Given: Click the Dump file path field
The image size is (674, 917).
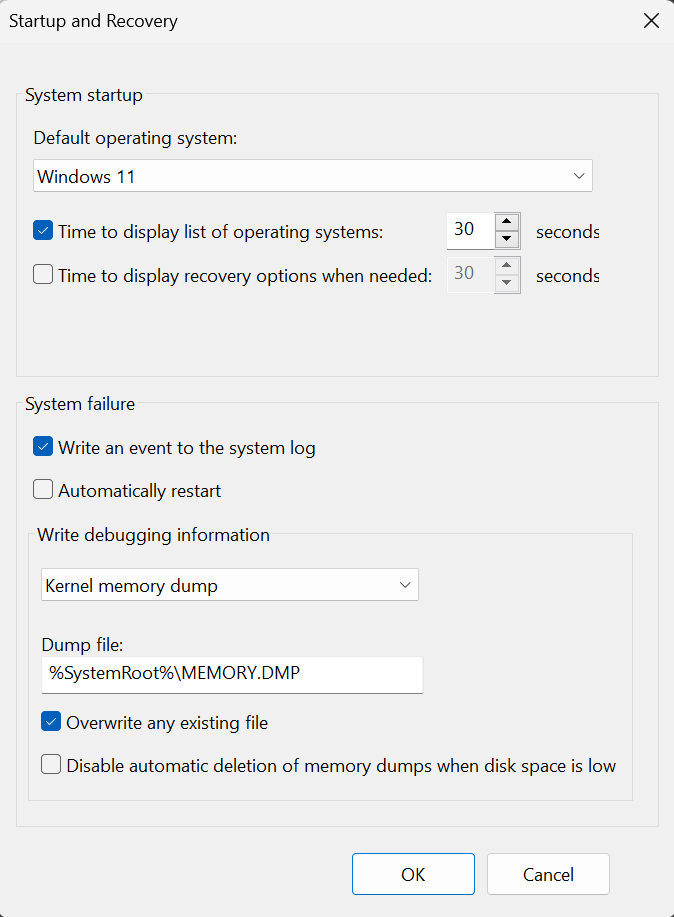Looking at the screenshot, I should tap(232, 673).
